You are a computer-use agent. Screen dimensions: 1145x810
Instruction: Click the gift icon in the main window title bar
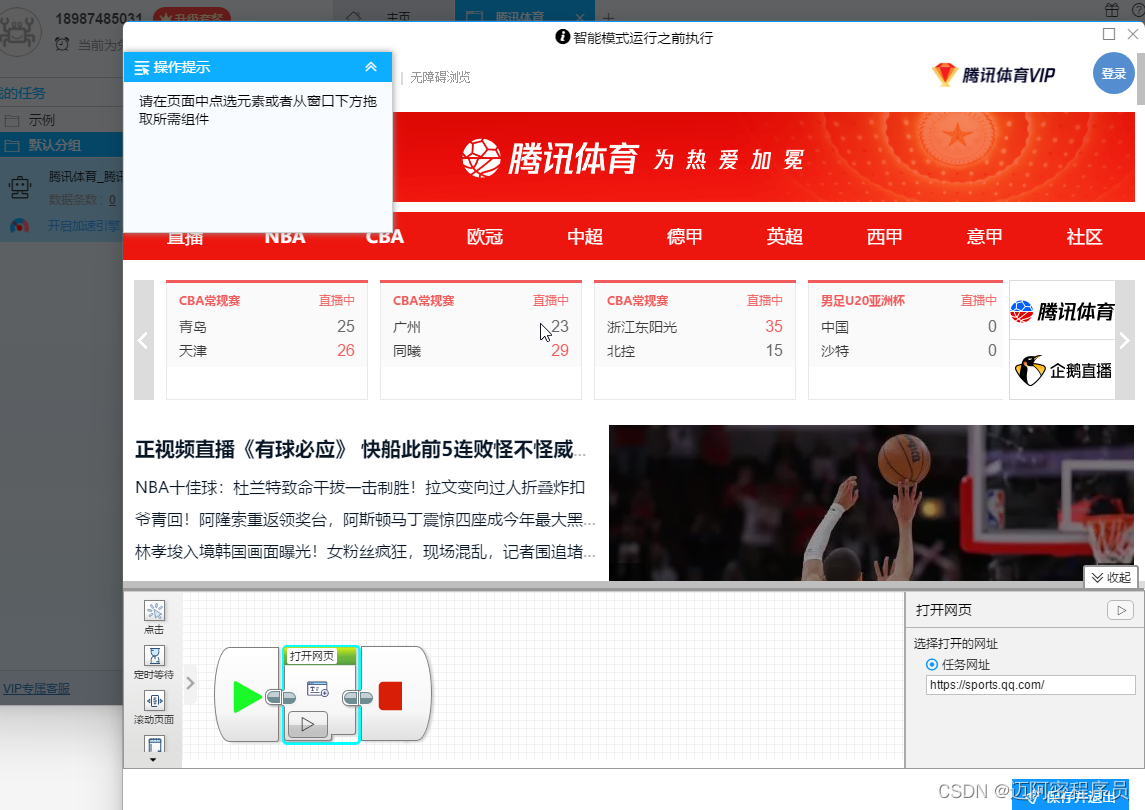click(1111, 10)
